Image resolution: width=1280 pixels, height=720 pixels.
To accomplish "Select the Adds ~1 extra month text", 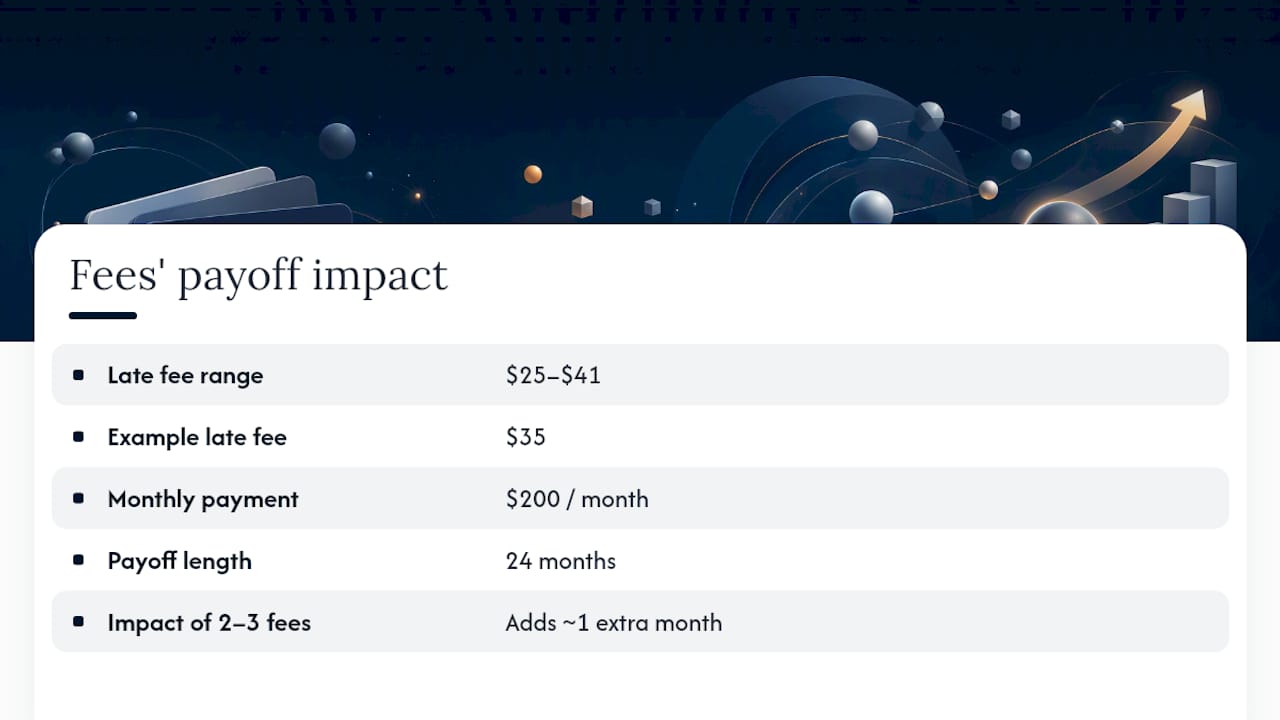I will pos(613,623).
